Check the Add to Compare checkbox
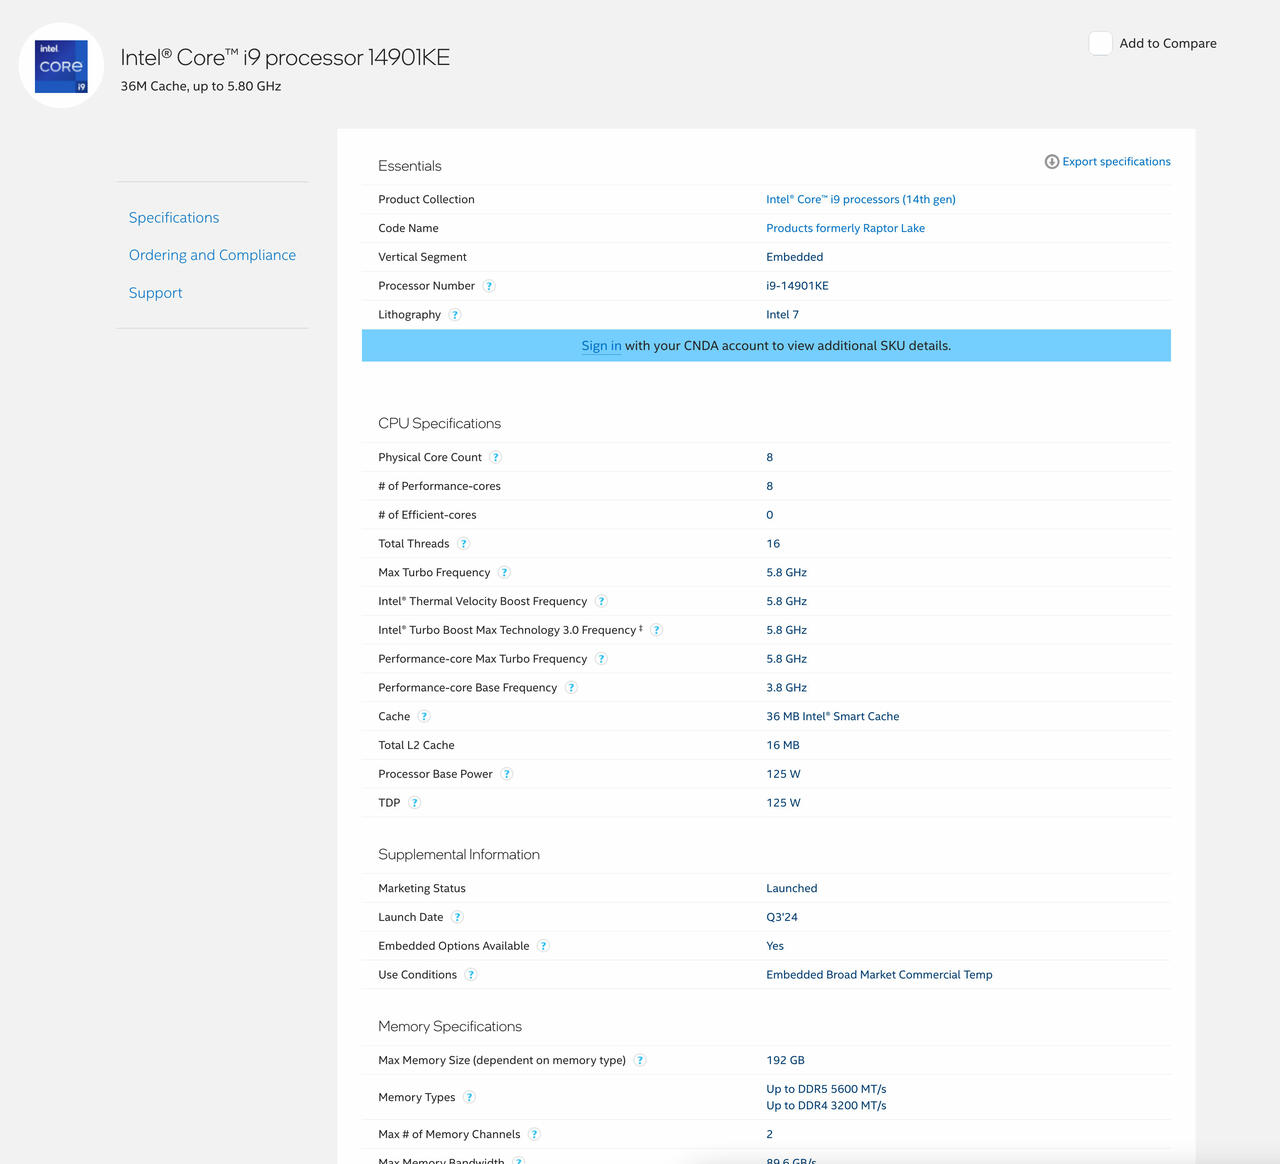Screen dimensions: 1280x1164 coord(1100,43)
